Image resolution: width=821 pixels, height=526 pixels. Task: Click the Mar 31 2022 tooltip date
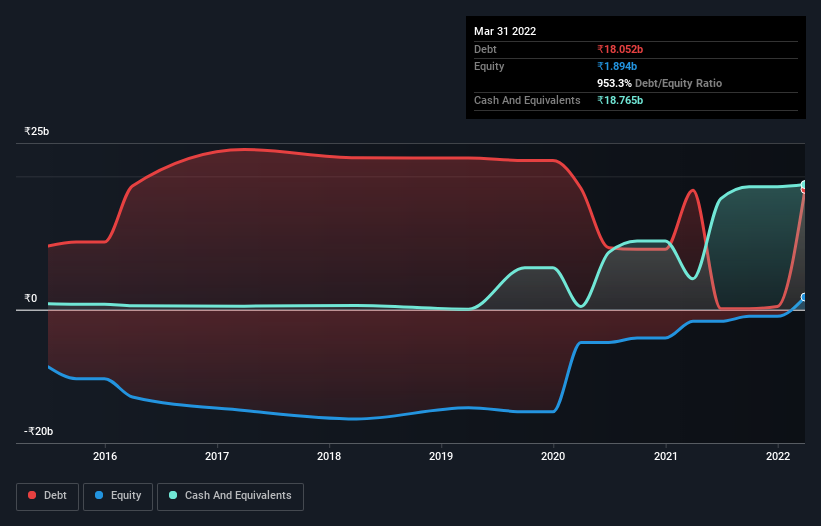click(505, 31)
